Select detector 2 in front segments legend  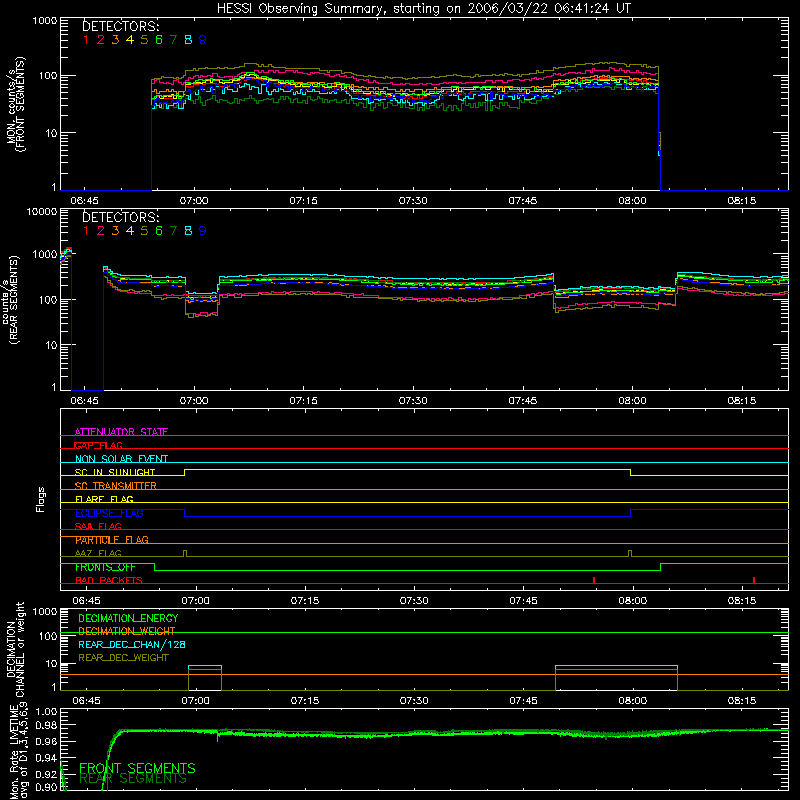[x=101, y=39]
